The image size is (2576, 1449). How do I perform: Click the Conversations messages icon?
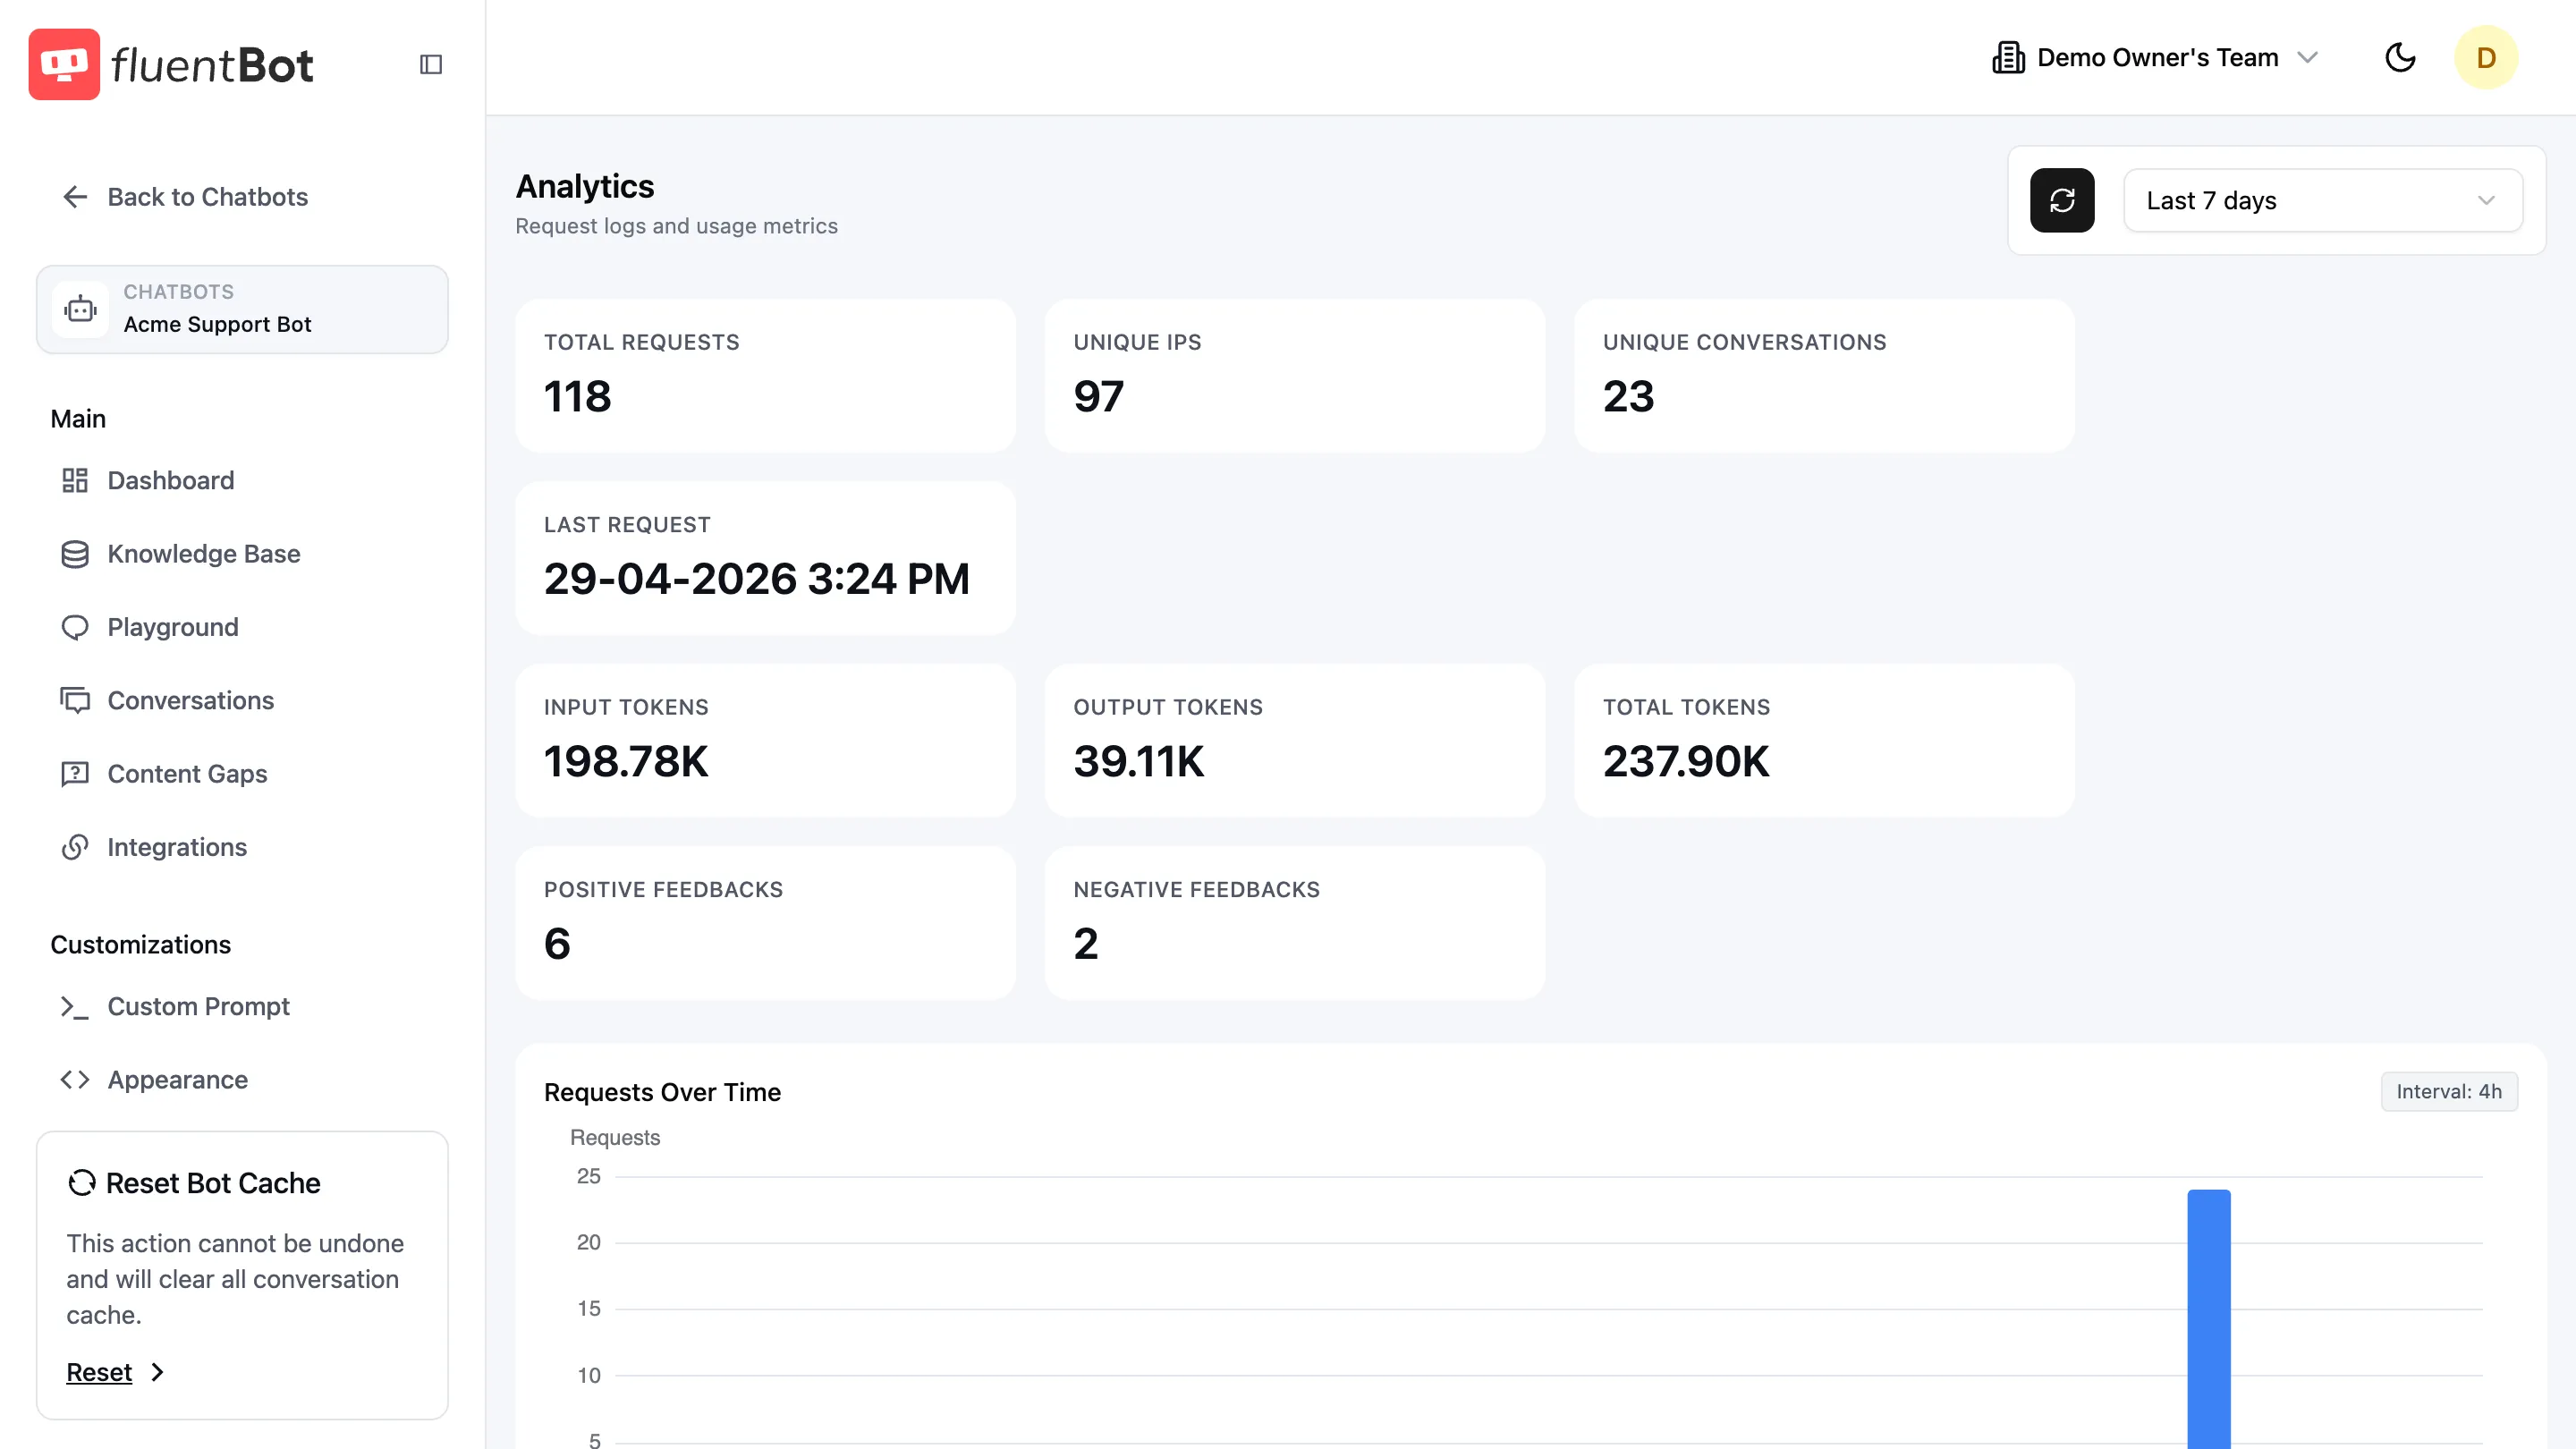coord(75,700)
